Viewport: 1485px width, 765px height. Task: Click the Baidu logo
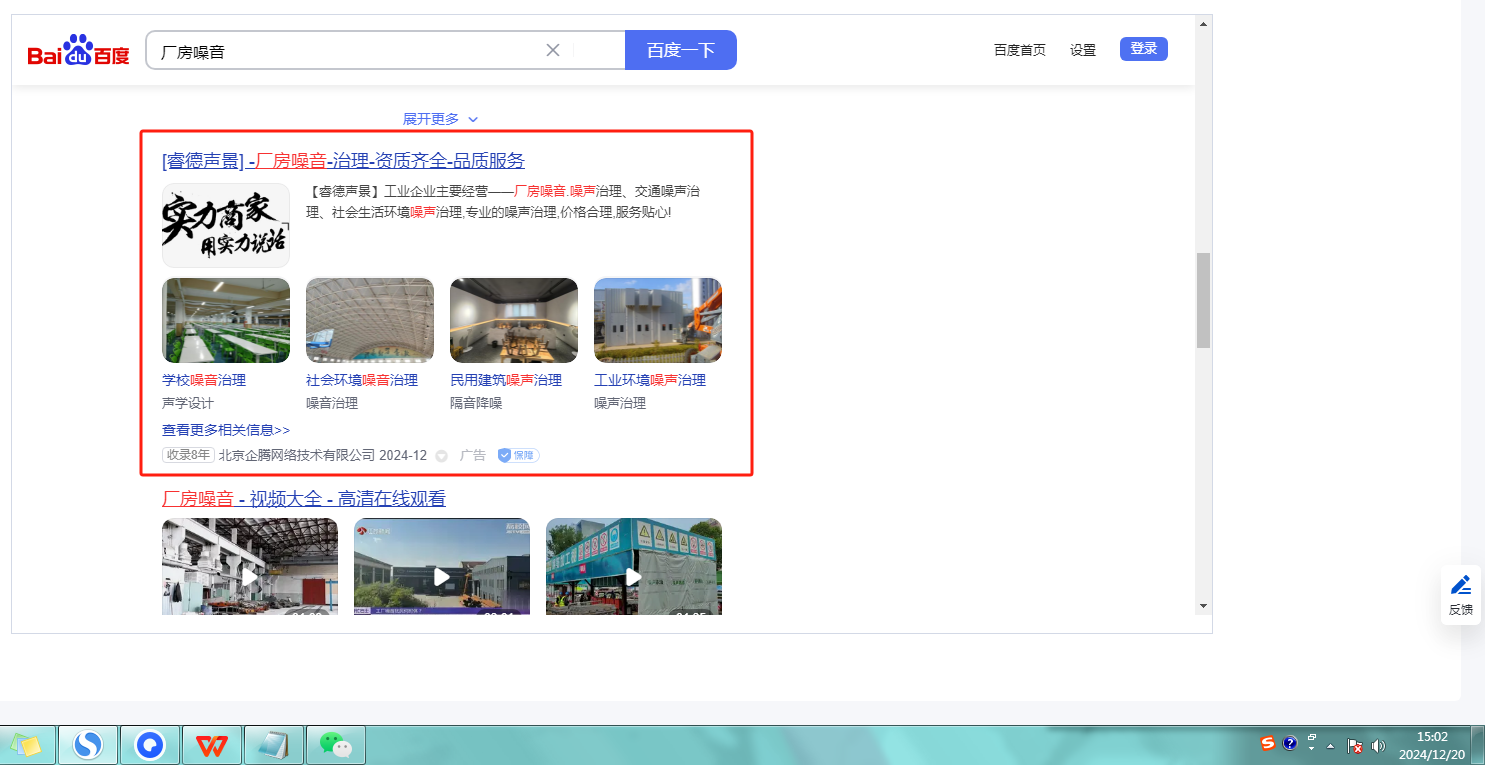(x=78, y=51)
